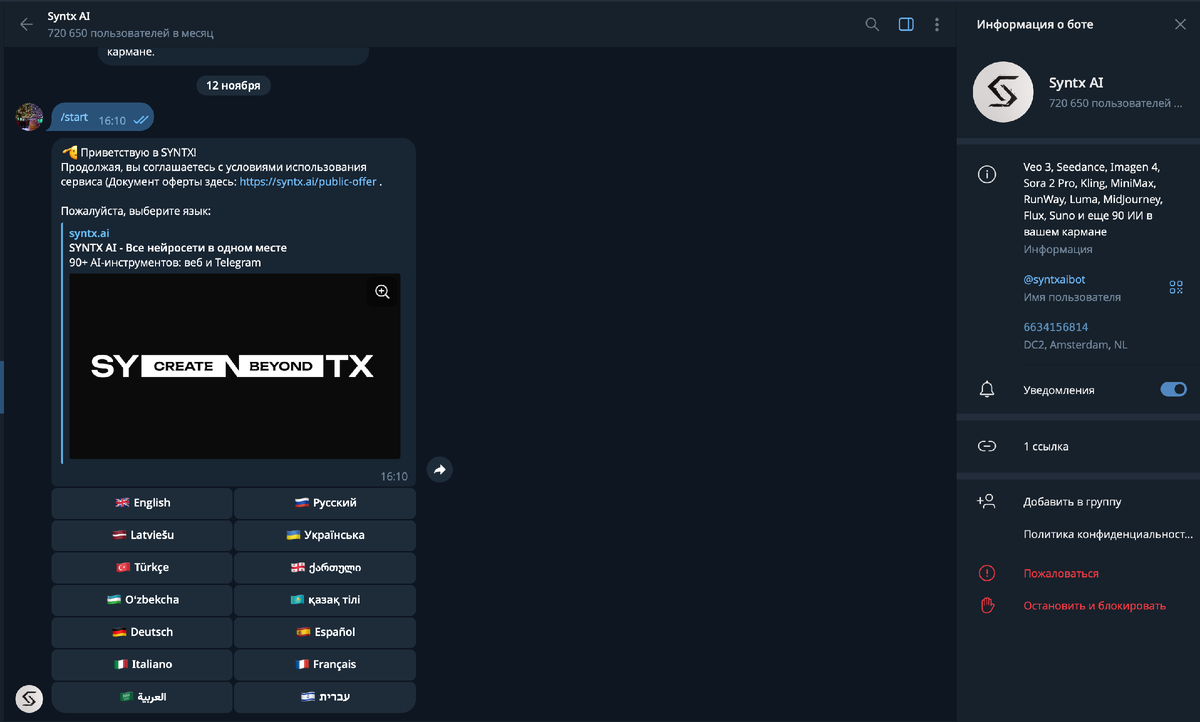Open the syntx.ai preview title link
The height and width of the screenshot is (722, 1200).
(x=89, y=233)
